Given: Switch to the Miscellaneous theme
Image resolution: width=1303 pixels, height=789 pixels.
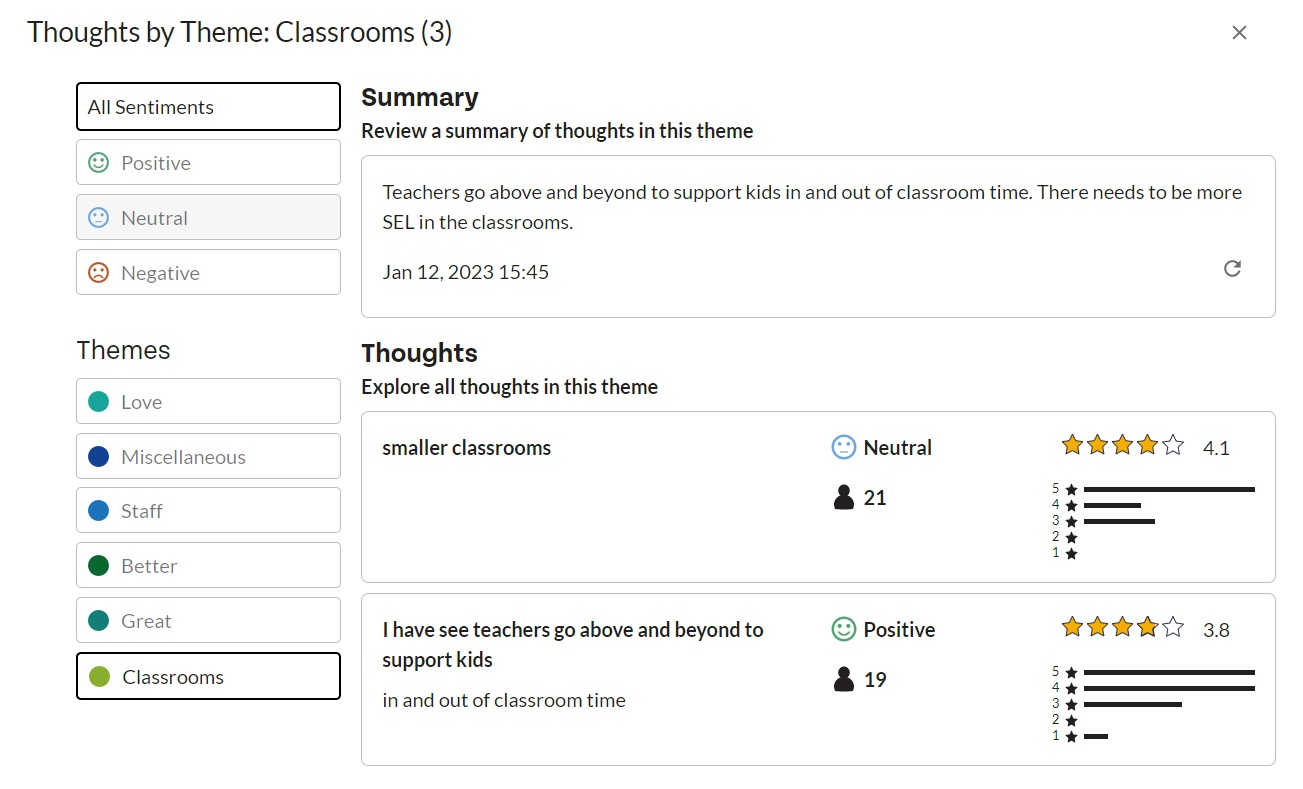Looking at the screenshot, I should pos(208,456).
